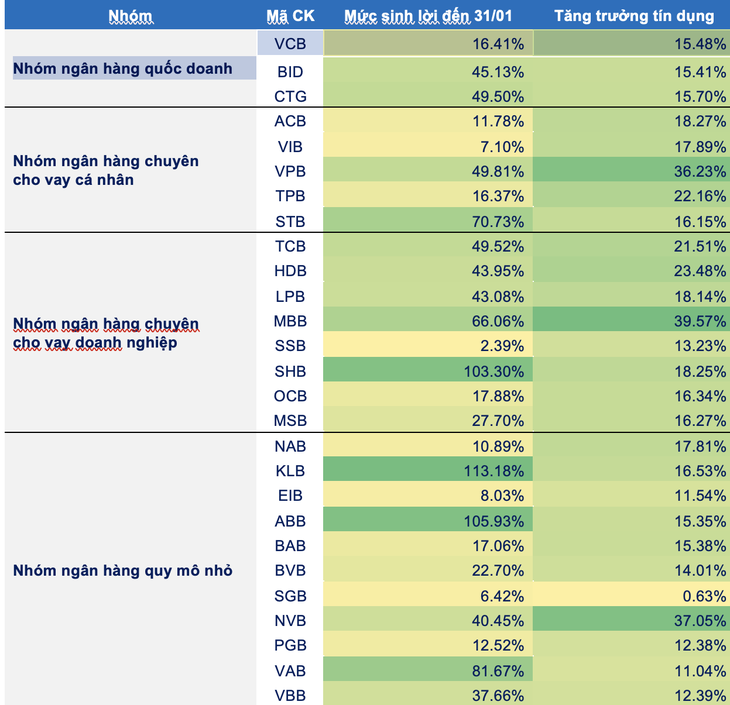Select the "Mã CK" column header

pyautogui.click(x=289, y=16)
